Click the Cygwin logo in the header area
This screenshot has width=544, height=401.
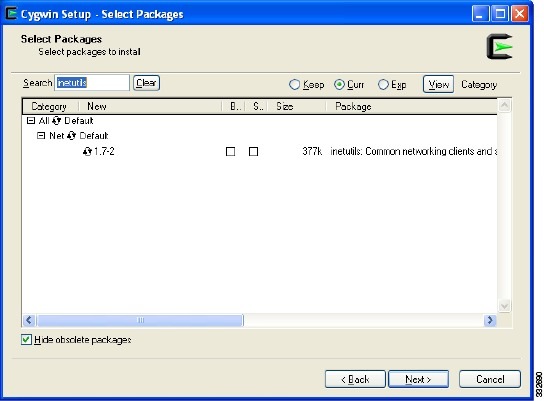[500, 46]
